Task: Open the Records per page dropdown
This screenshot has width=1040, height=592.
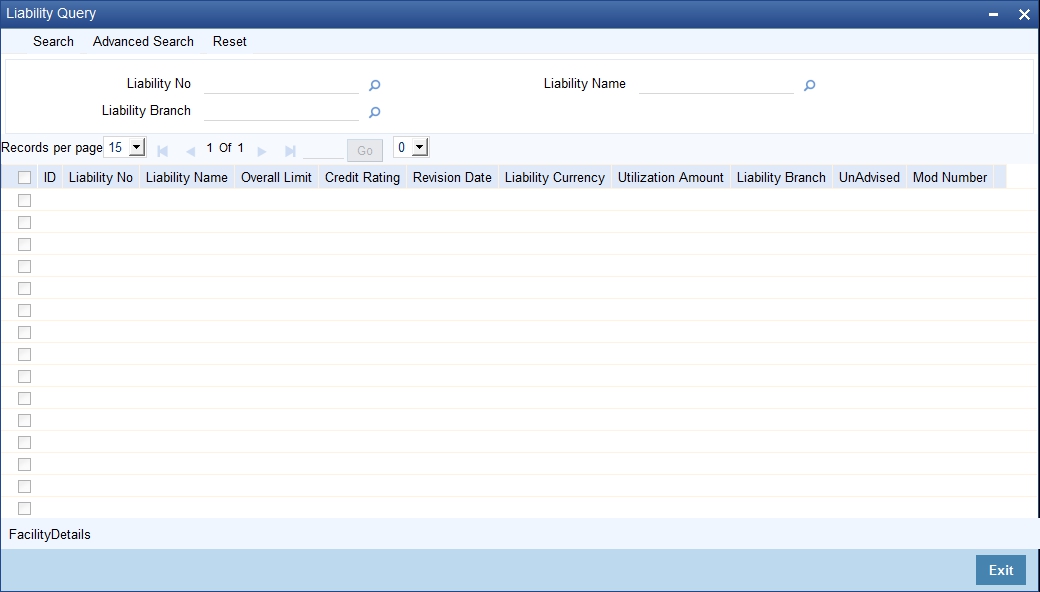Action: coord(125,147)
